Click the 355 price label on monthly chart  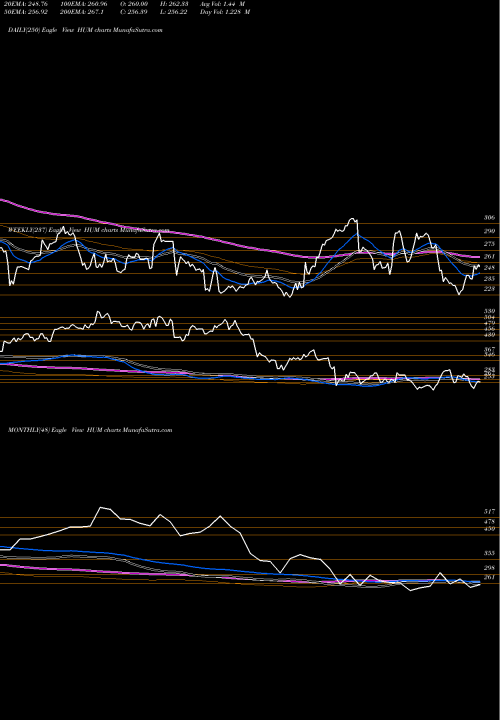click(489, 554)
